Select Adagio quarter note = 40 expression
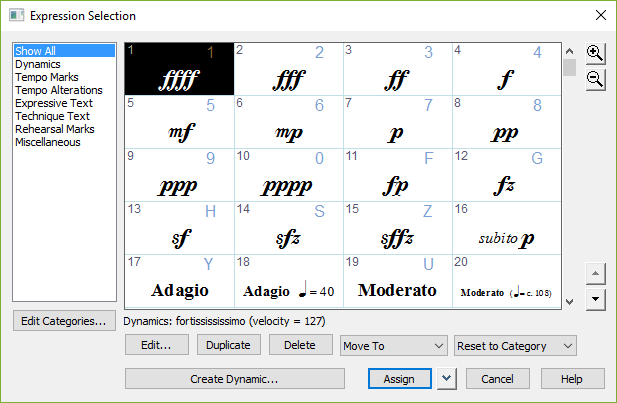617x403 pixels. [x=288, y=281]
